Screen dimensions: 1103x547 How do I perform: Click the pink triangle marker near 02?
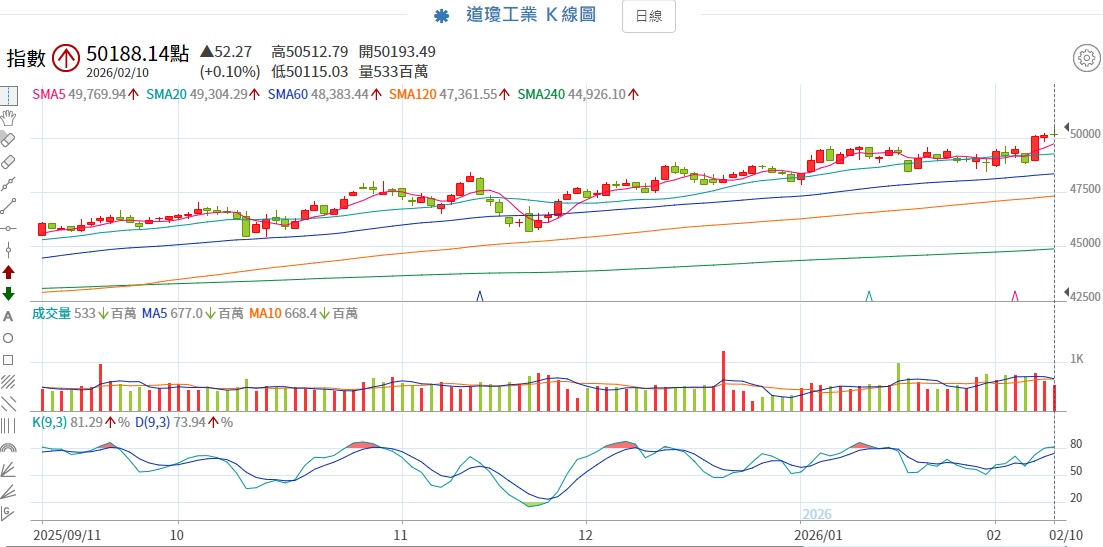[1015, 296]
